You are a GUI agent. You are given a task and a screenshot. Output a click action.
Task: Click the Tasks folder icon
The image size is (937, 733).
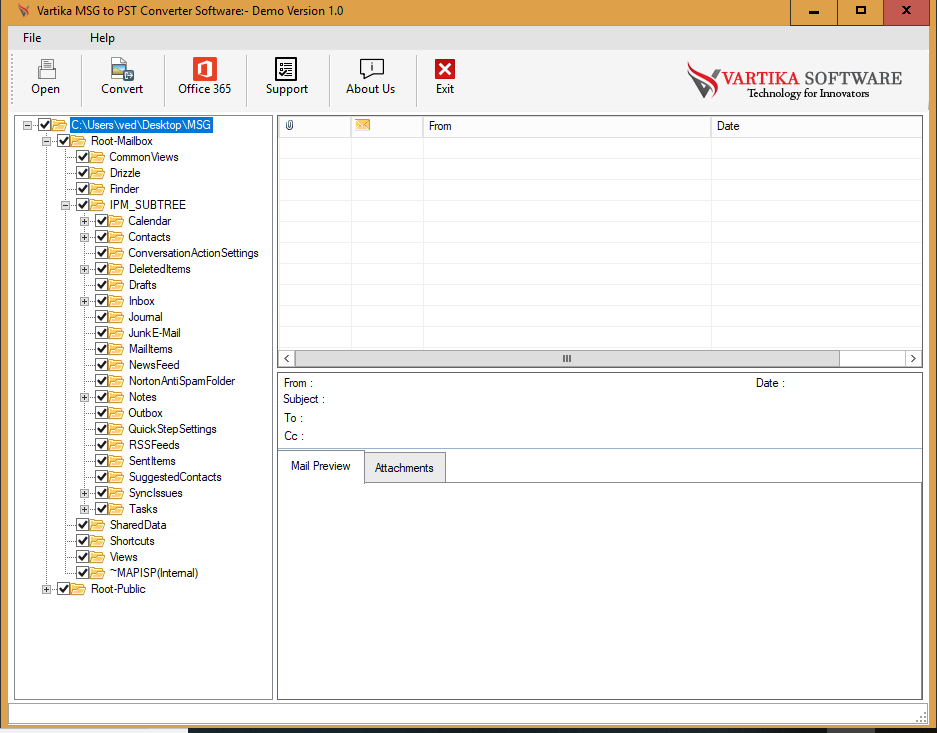[x=117, y=509]
